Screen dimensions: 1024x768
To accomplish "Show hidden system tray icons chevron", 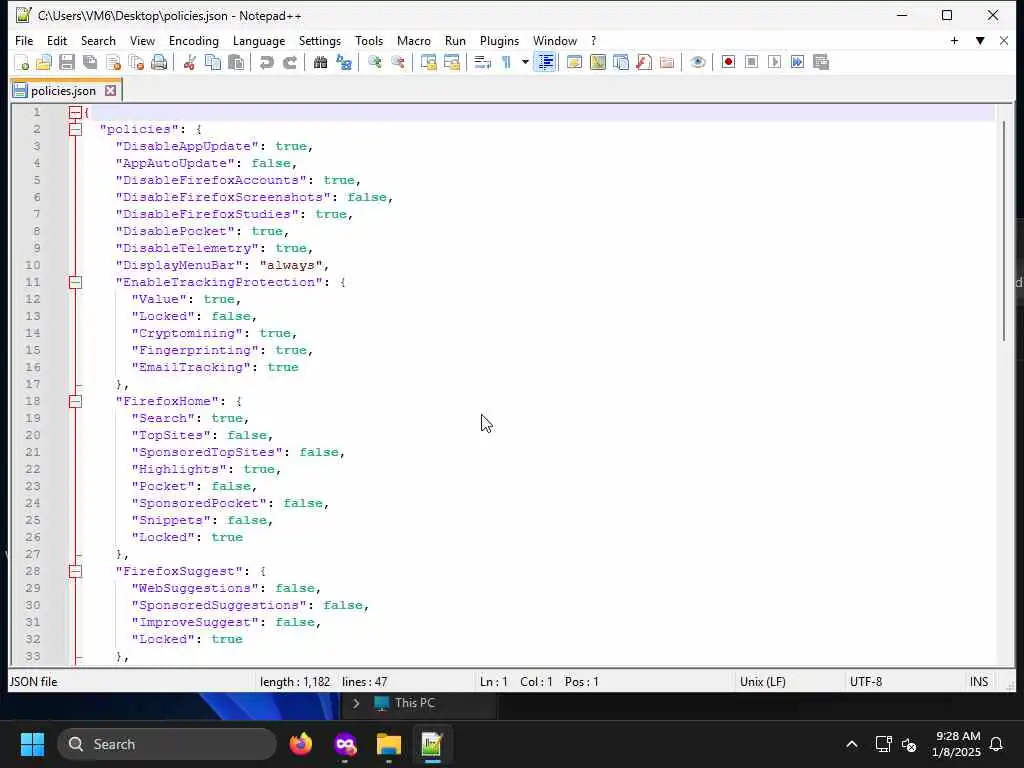I will [x=852, y=744].
